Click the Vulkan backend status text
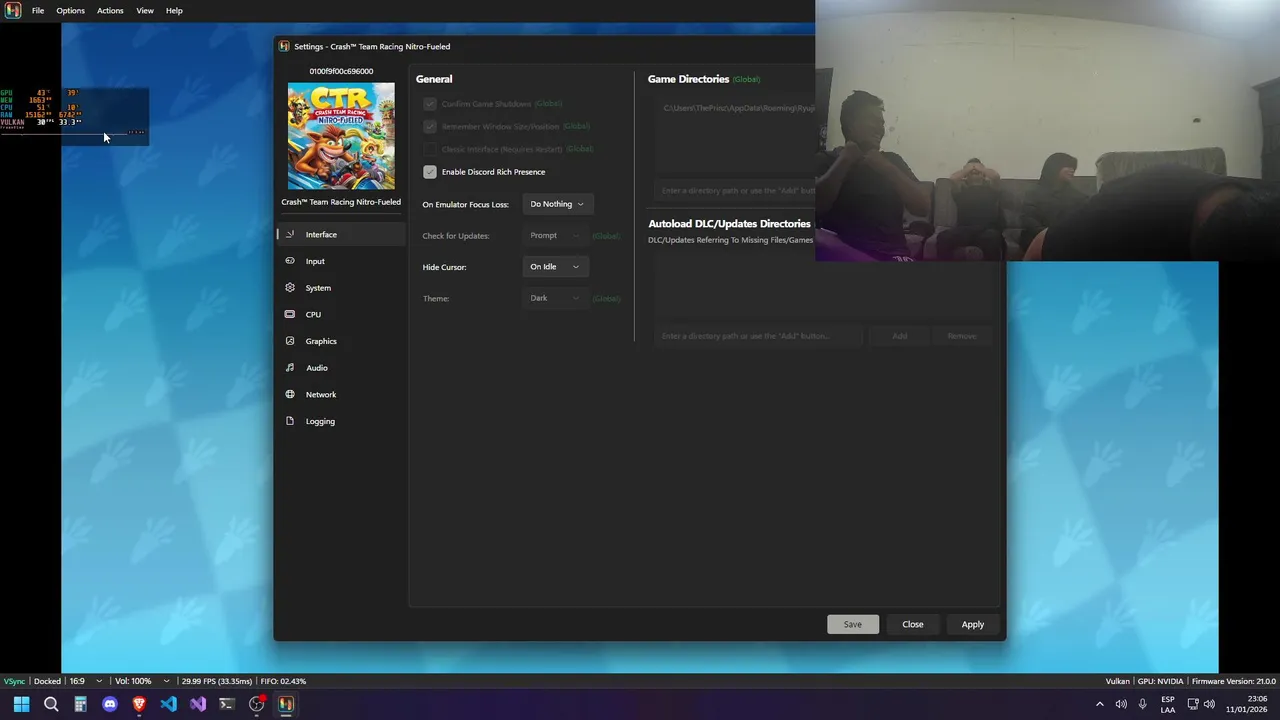1280x720 pixels. [x=1118, y=681]
